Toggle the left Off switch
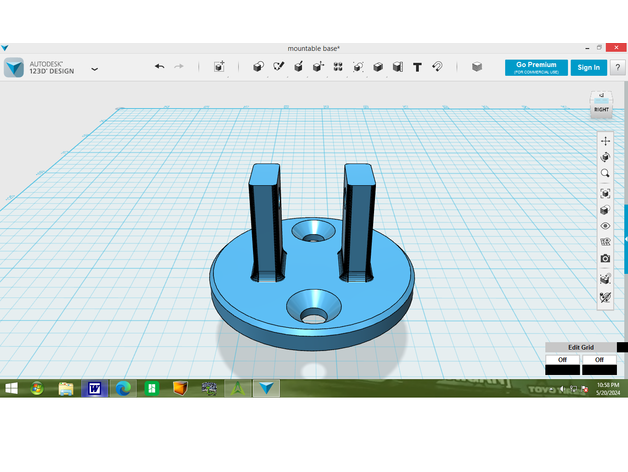 pyautogui.click(x=562, y=359)
